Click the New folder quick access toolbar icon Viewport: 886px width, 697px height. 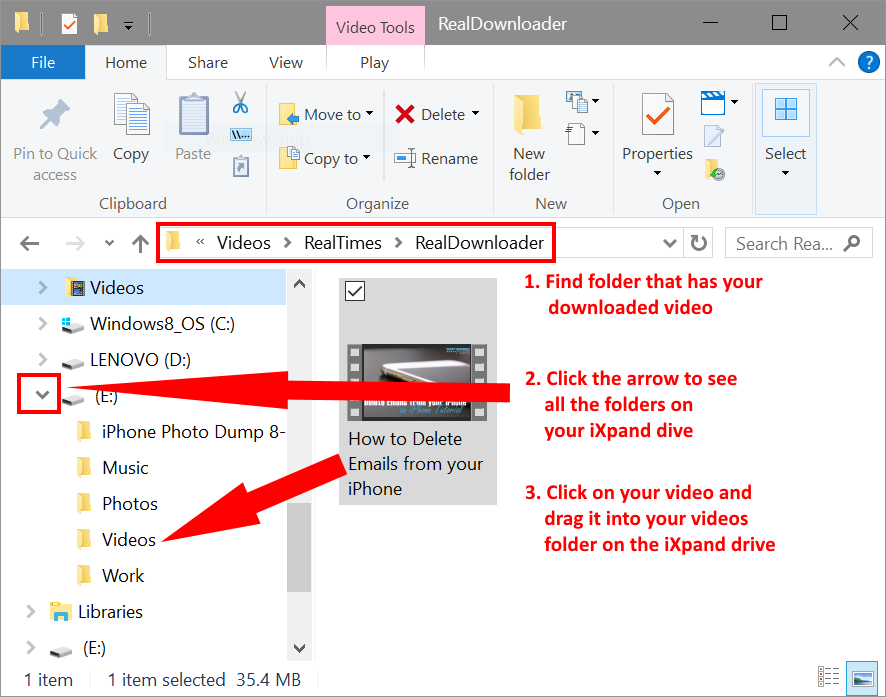click(x=101, y=24)
